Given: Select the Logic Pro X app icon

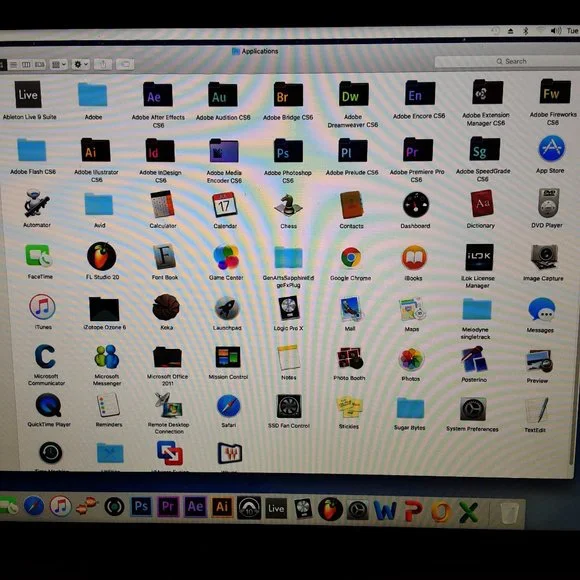Looking at the screenshot, I should coord(289,308).
